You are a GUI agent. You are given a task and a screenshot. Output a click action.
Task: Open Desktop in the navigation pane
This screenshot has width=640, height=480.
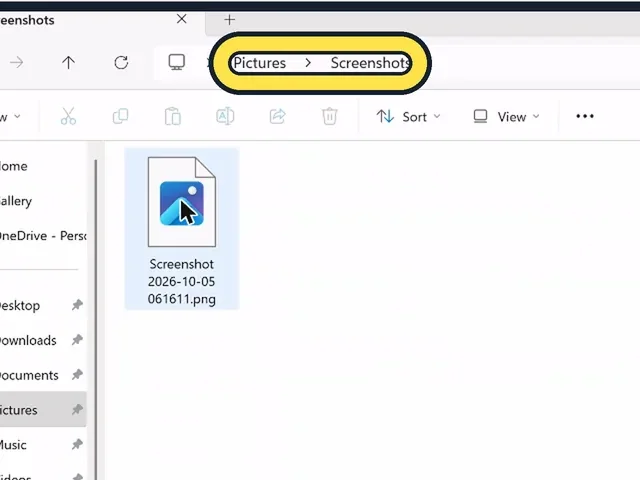tap(20, 305)
